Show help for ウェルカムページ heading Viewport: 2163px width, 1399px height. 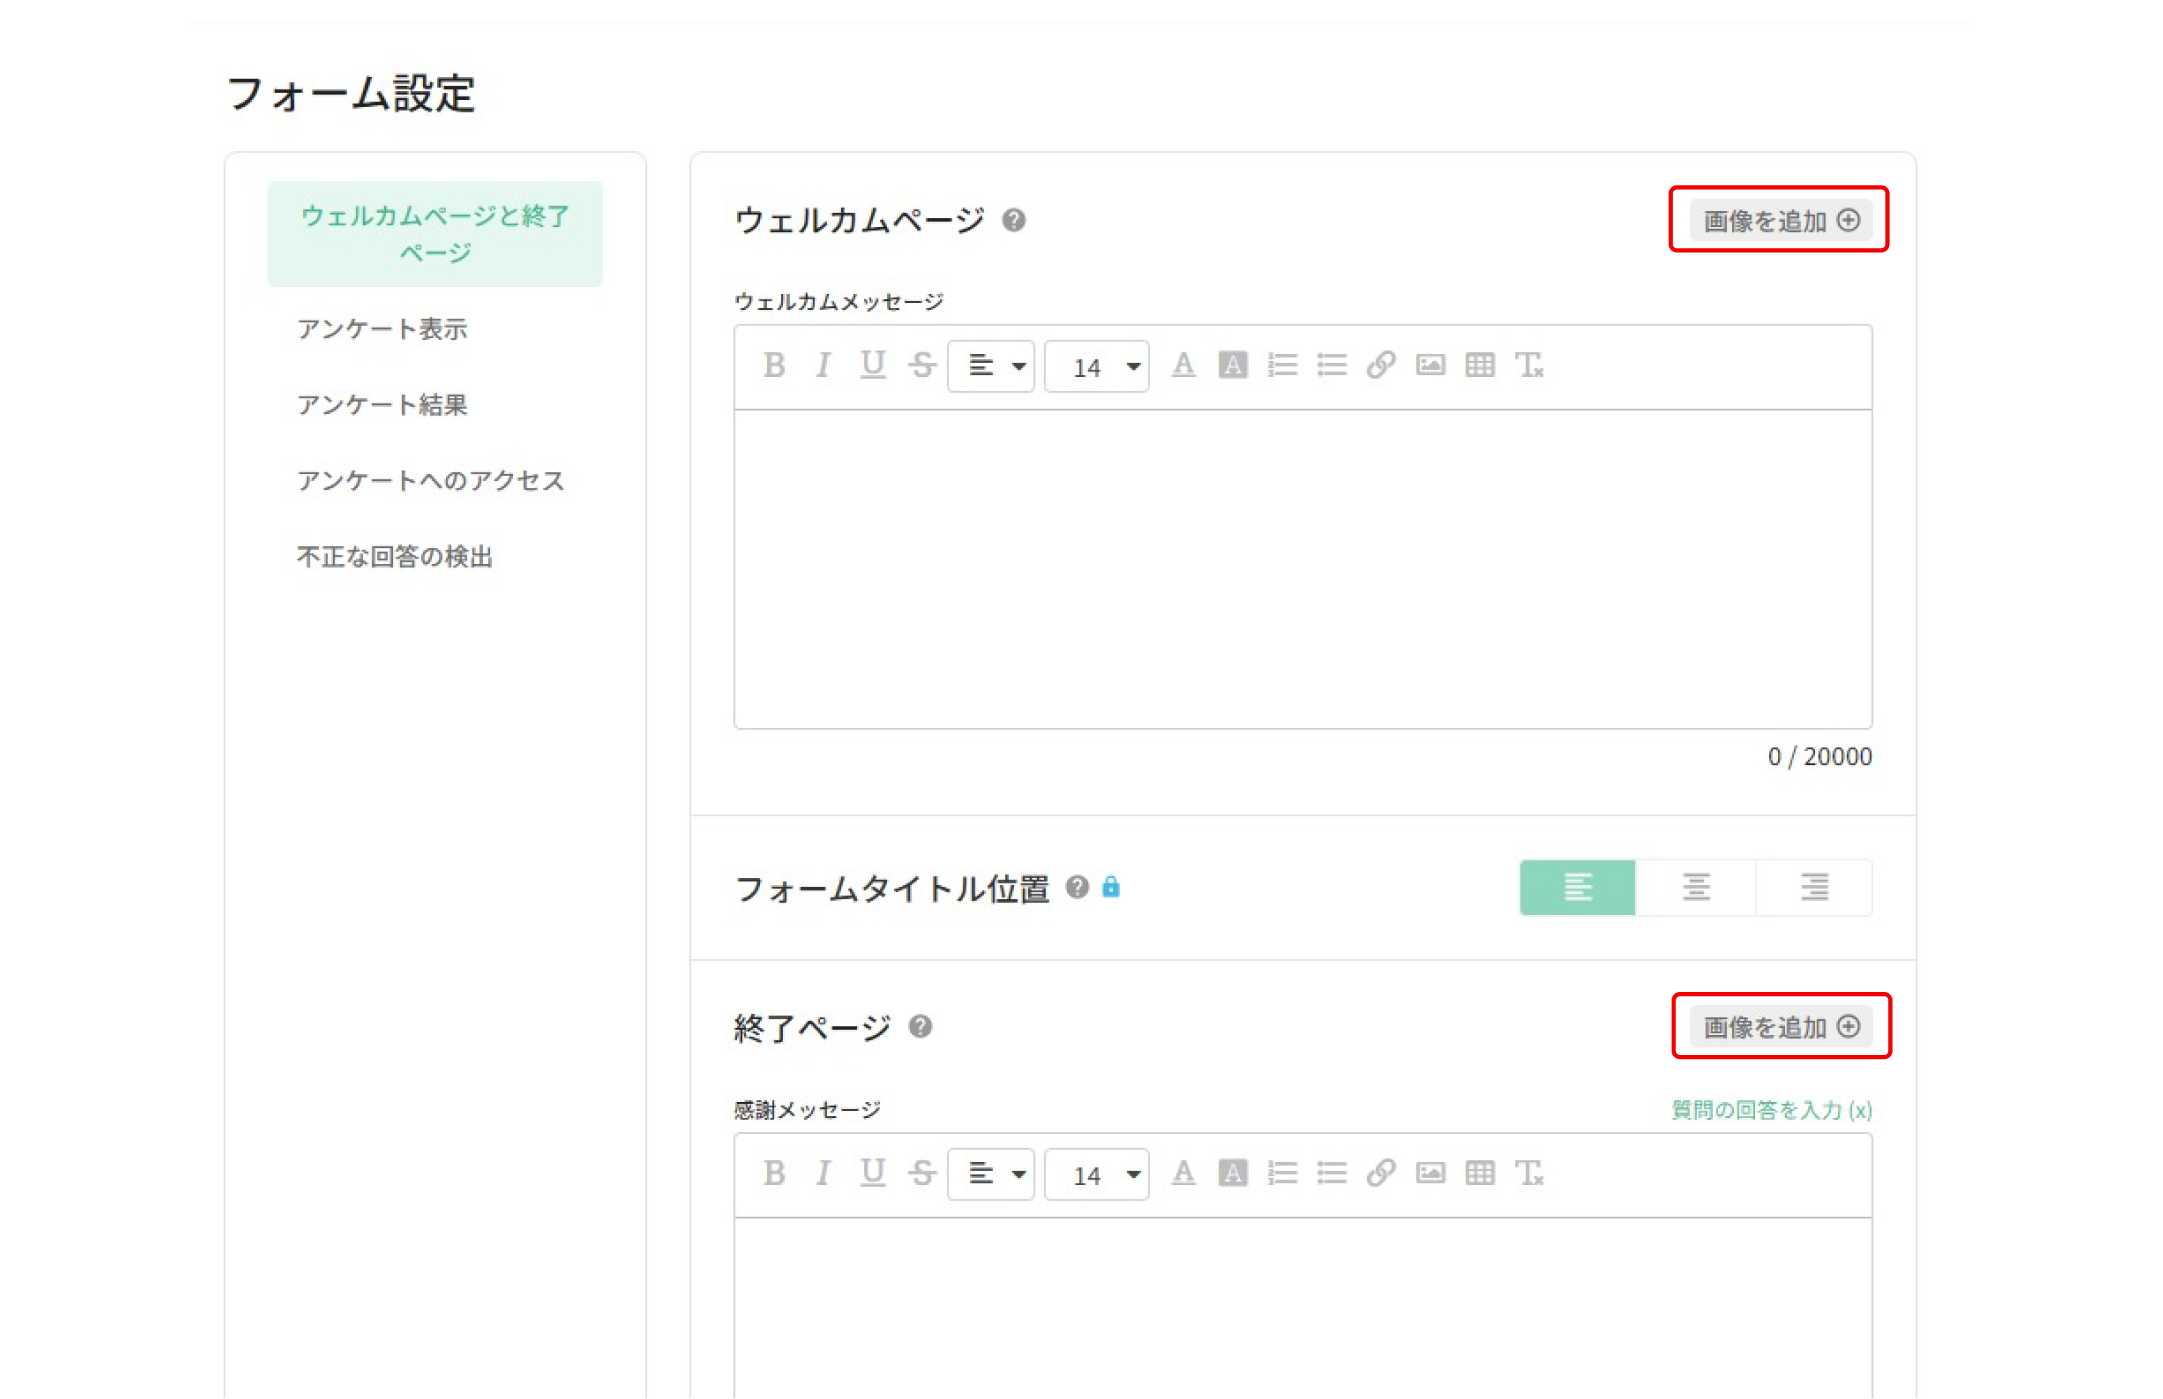[1014, 220]
